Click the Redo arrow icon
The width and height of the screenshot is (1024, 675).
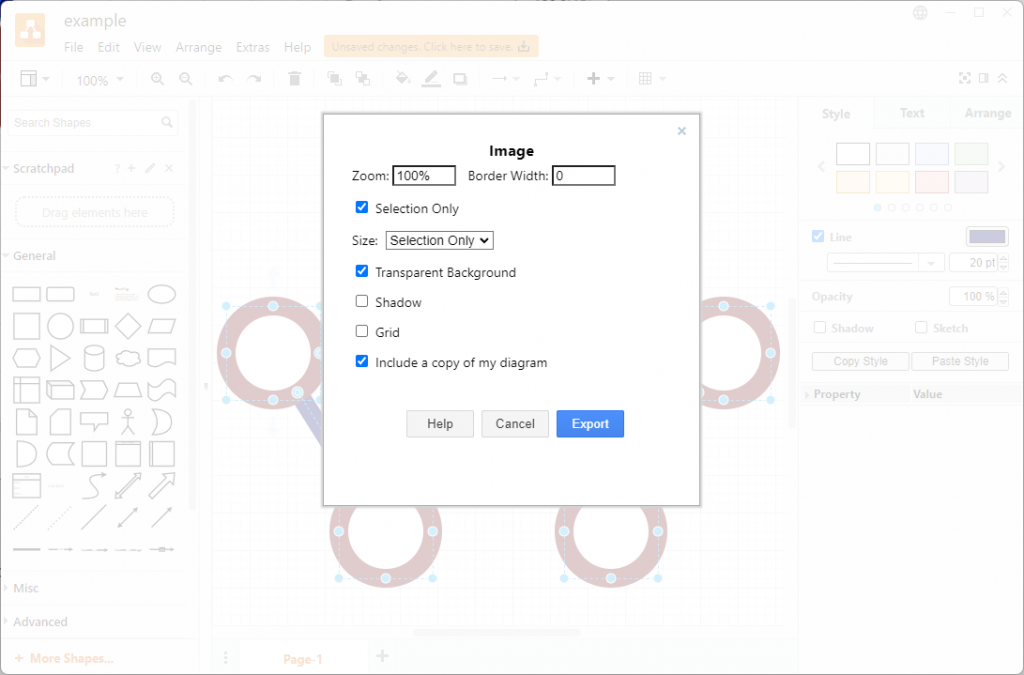click(254, 79)
